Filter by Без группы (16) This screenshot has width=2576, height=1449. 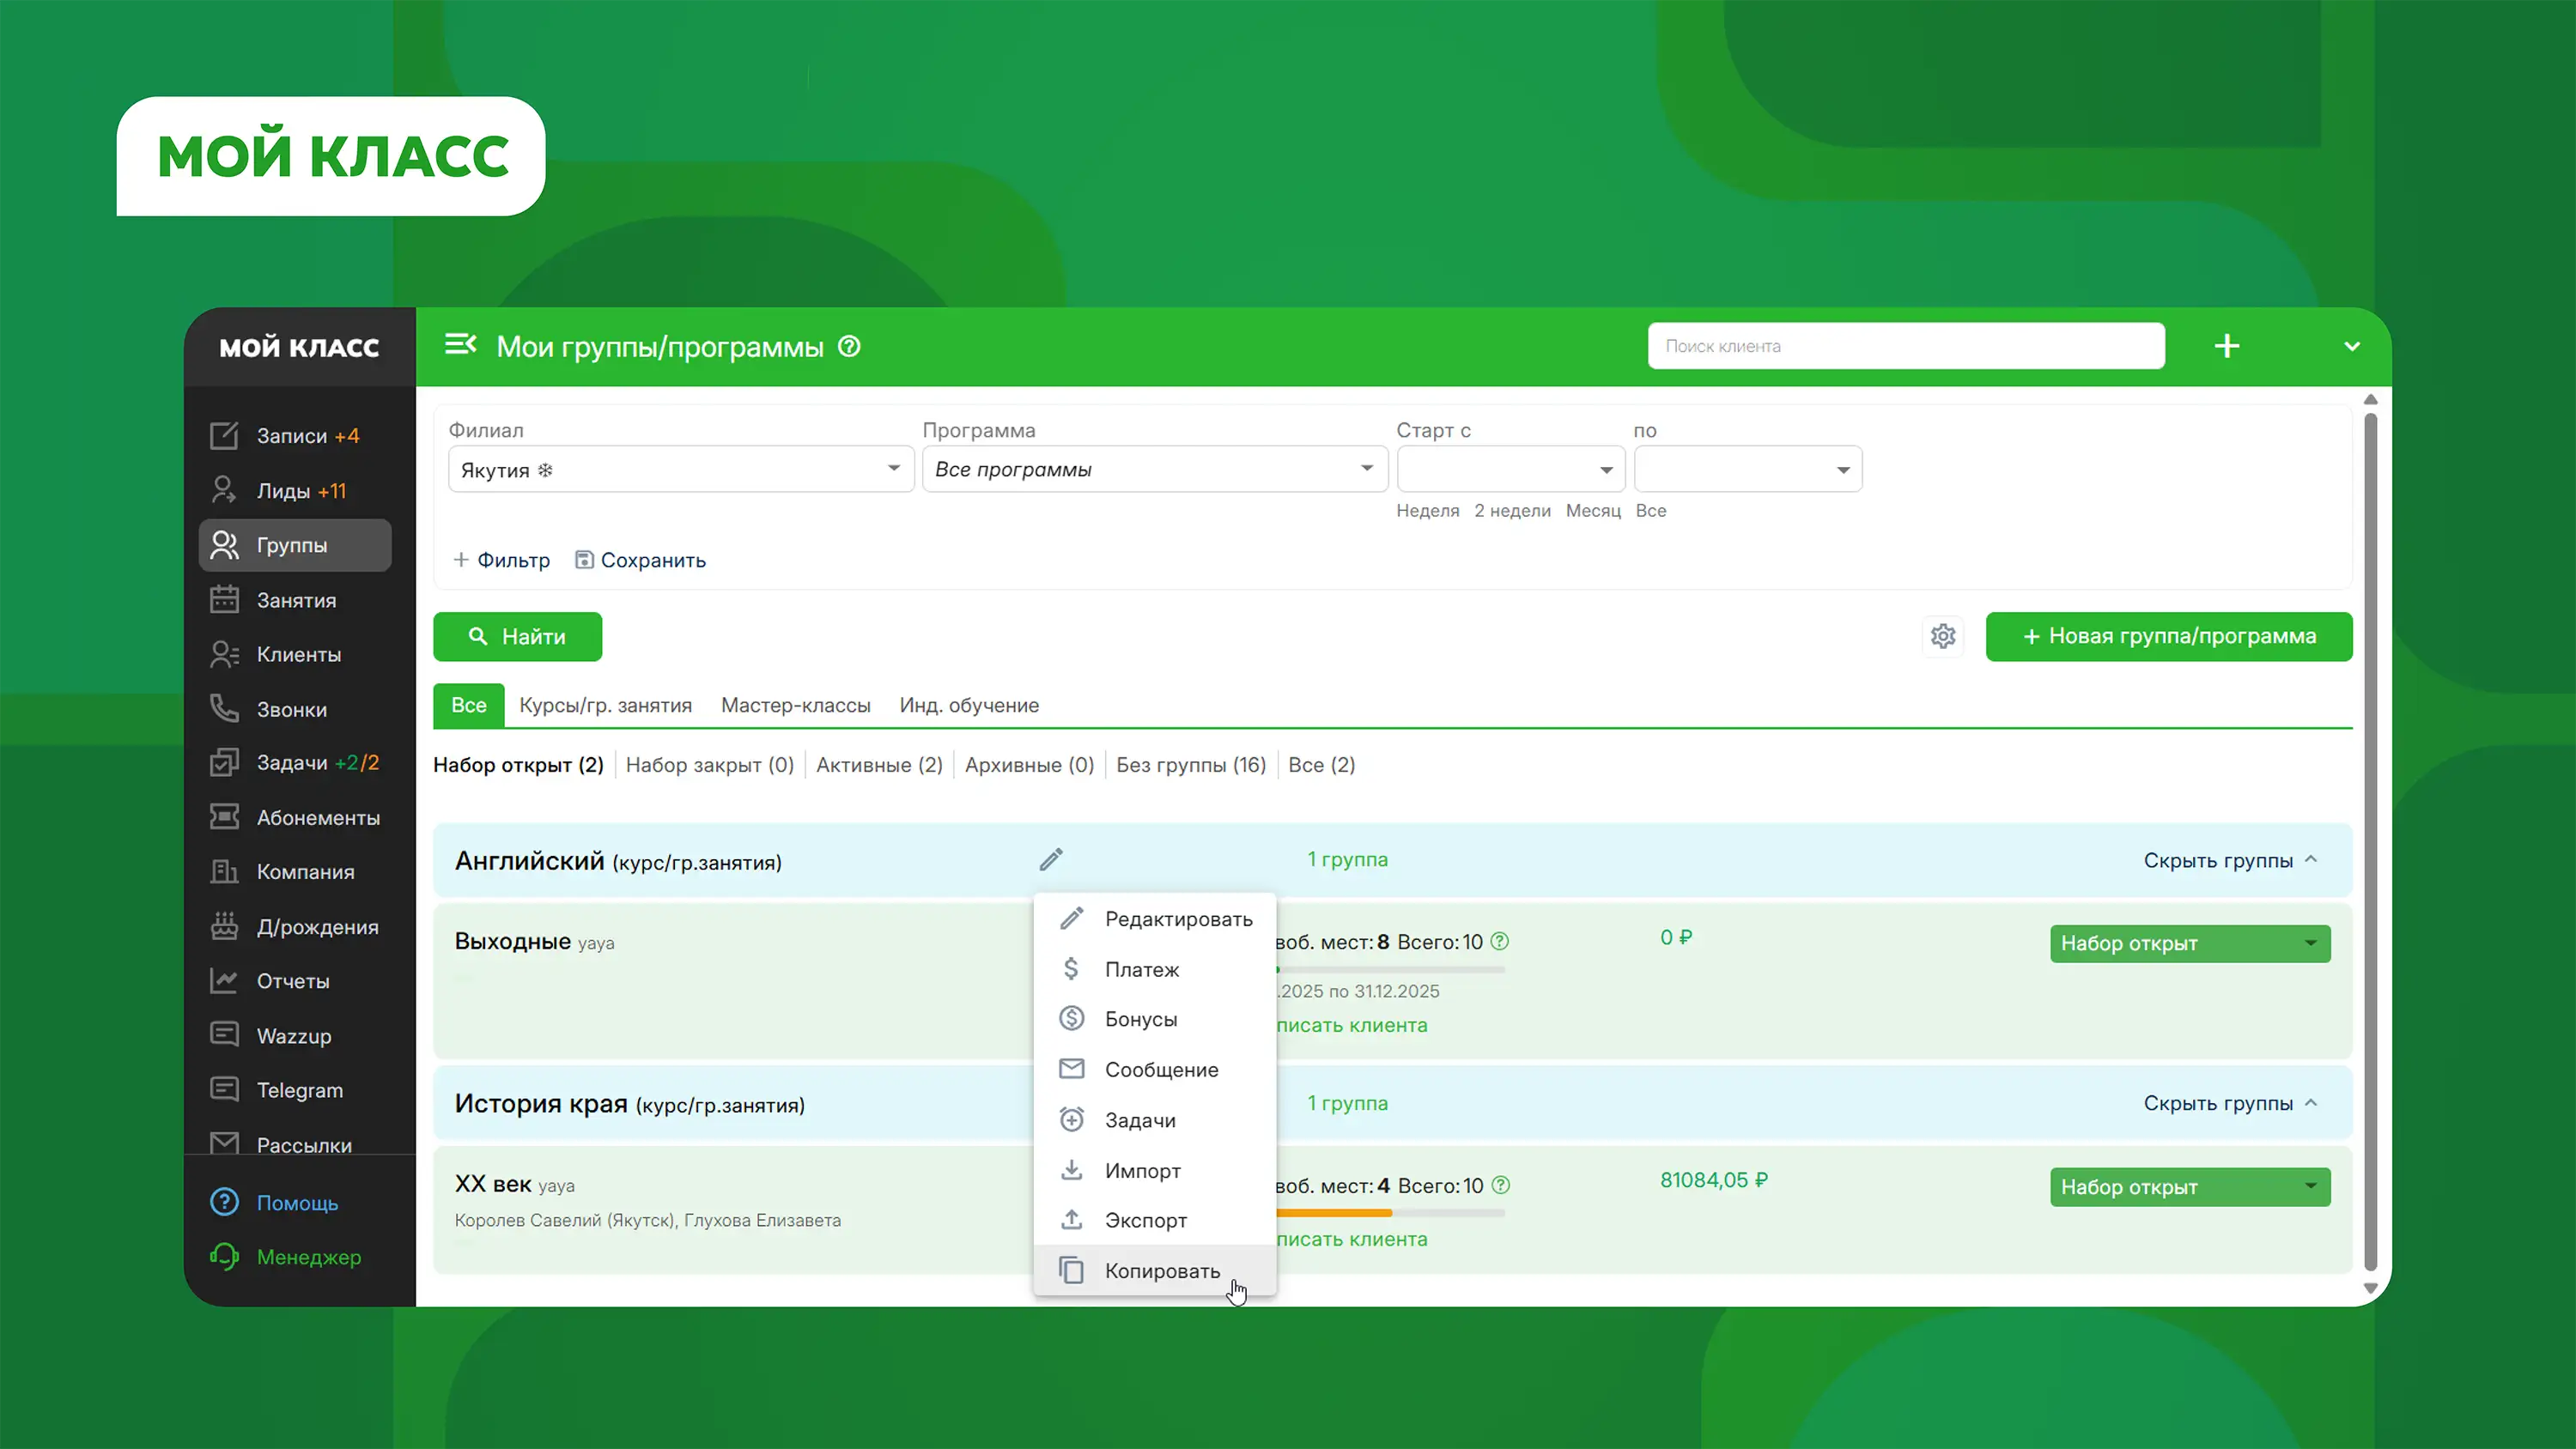point(1190,765)
